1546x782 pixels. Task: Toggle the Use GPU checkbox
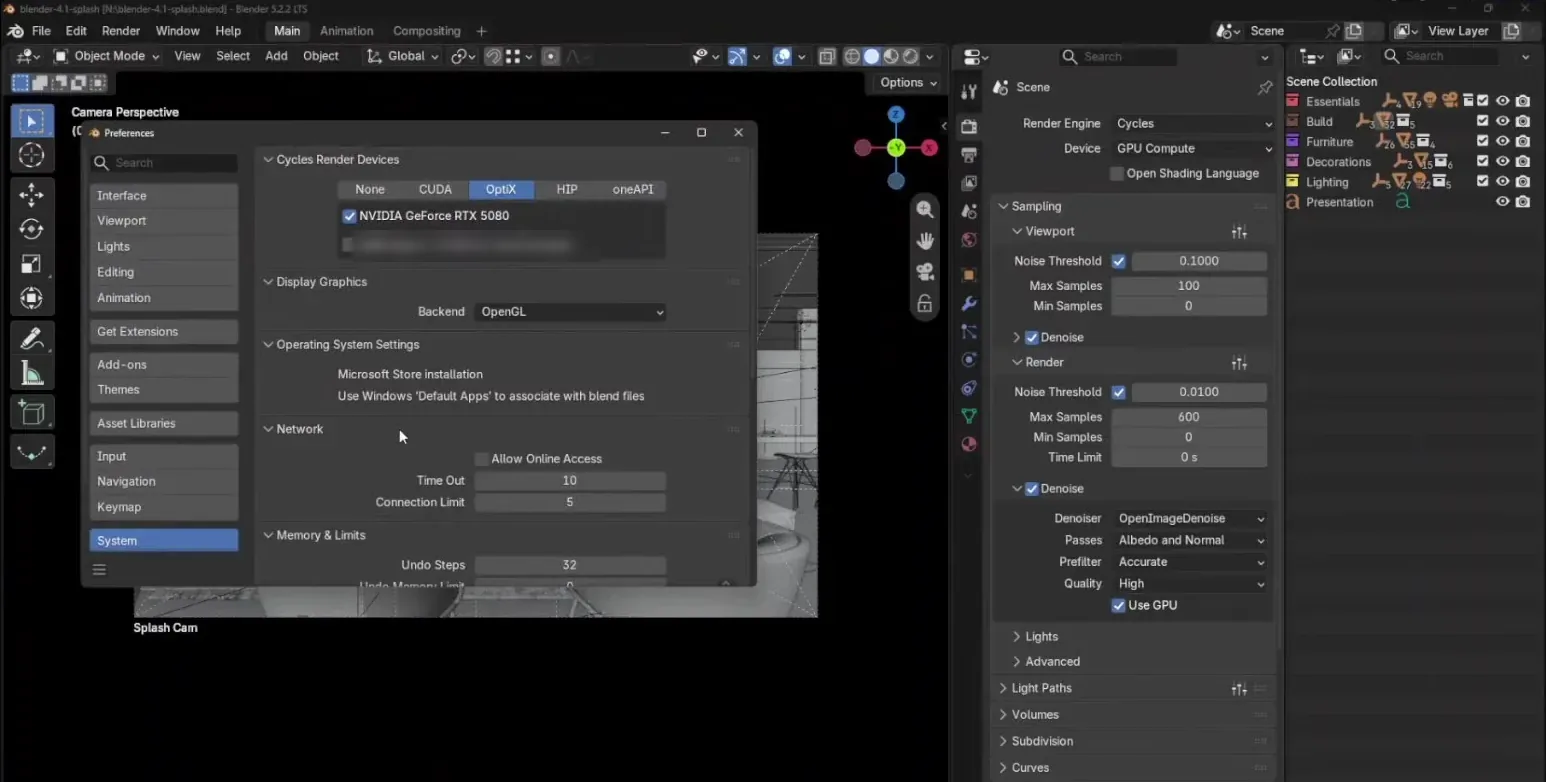pyautogui.click(x=1118, y=606)
